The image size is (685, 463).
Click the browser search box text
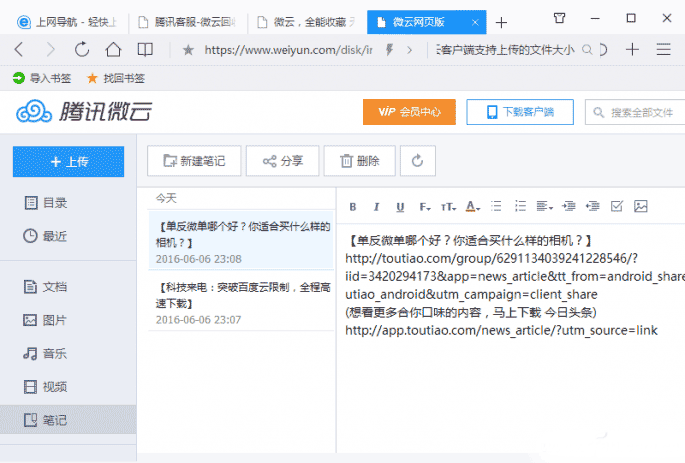coord(505,50)
